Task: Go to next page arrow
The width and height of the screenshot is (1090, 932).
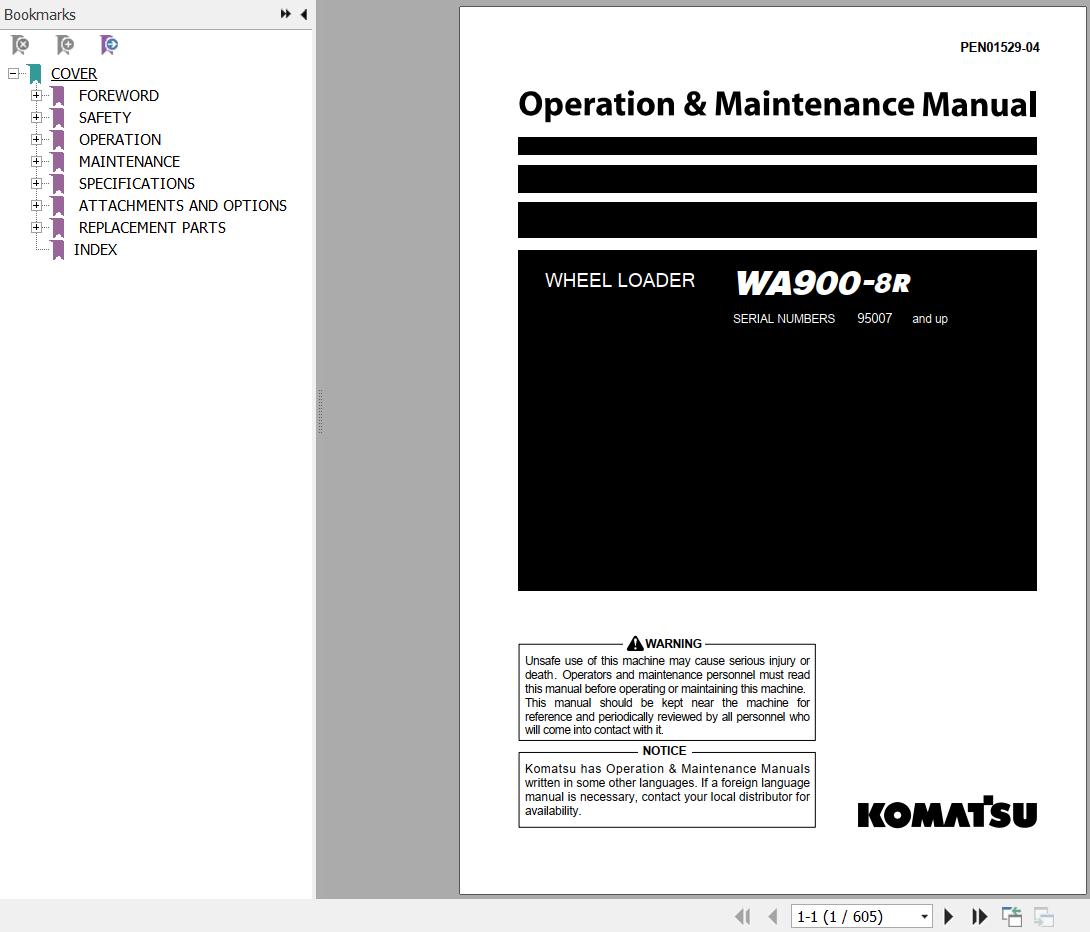Action: pyautogui.click(x=948, y=917)
